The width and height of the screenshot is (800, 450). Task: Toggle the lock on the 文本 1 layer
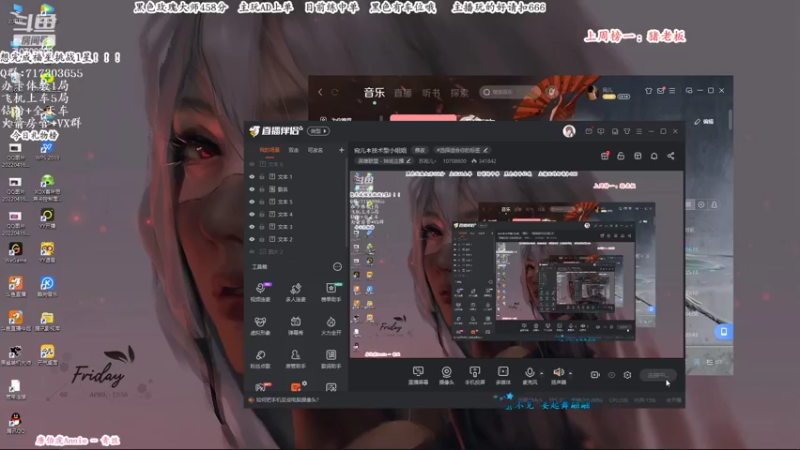pyautogui.click(x=262, y=177)
